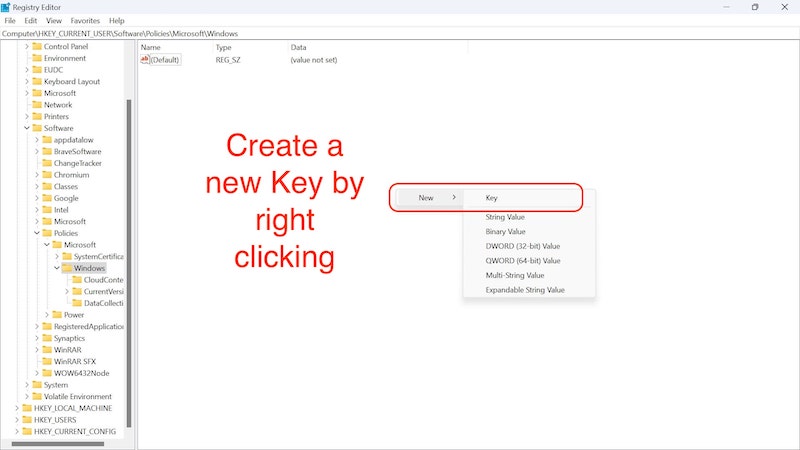This screenshot has width=800, height=450.
Task: Select the Windows key folder icon
Action: pos(67,268)
